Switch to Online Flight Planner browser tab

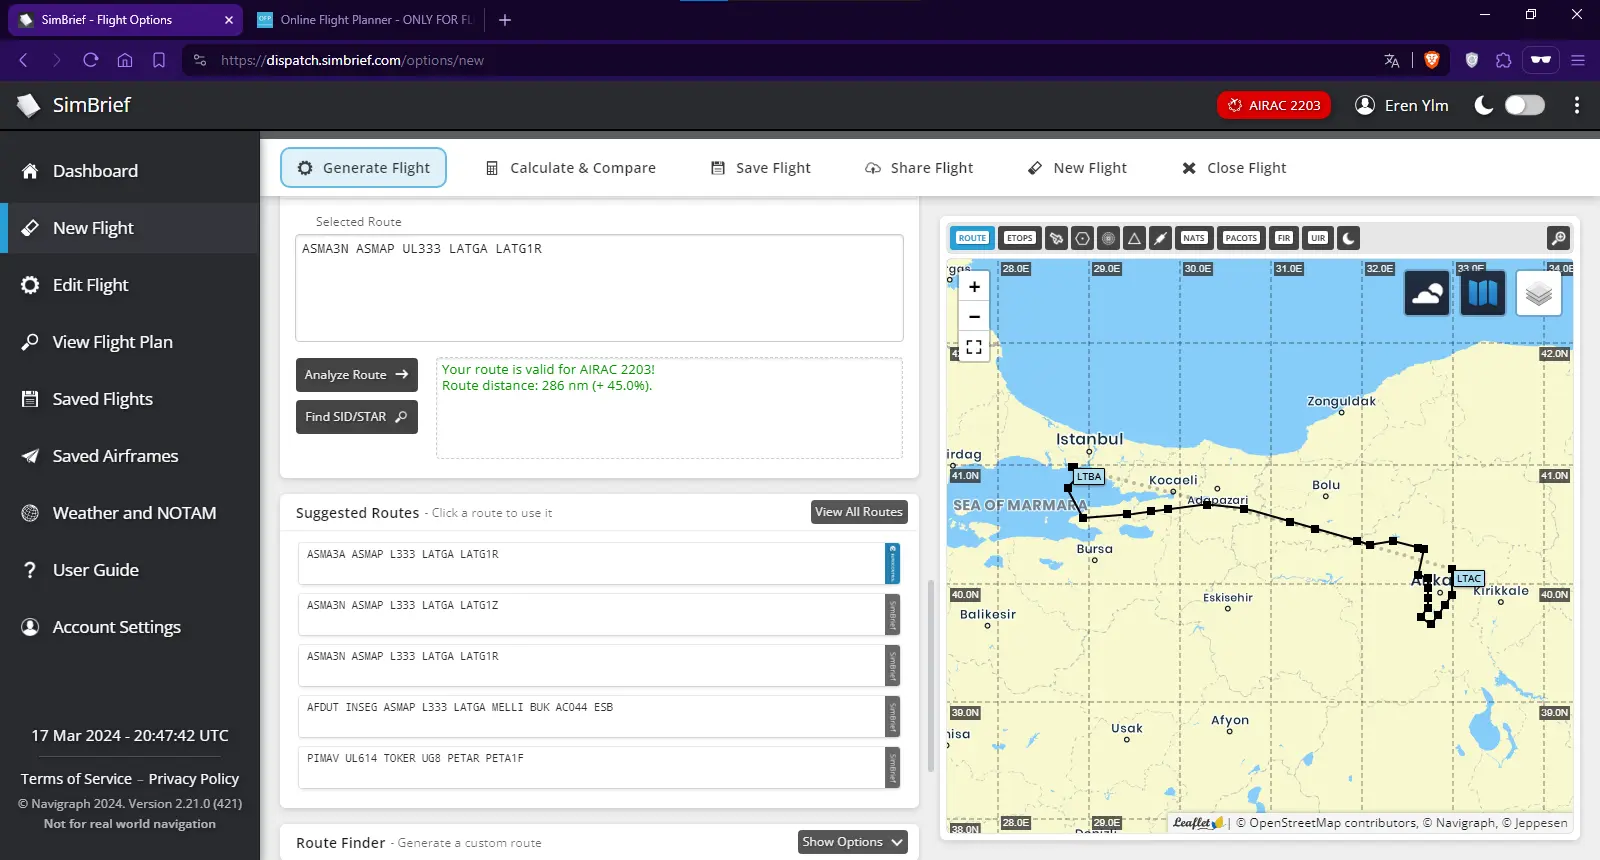(364, 20)
